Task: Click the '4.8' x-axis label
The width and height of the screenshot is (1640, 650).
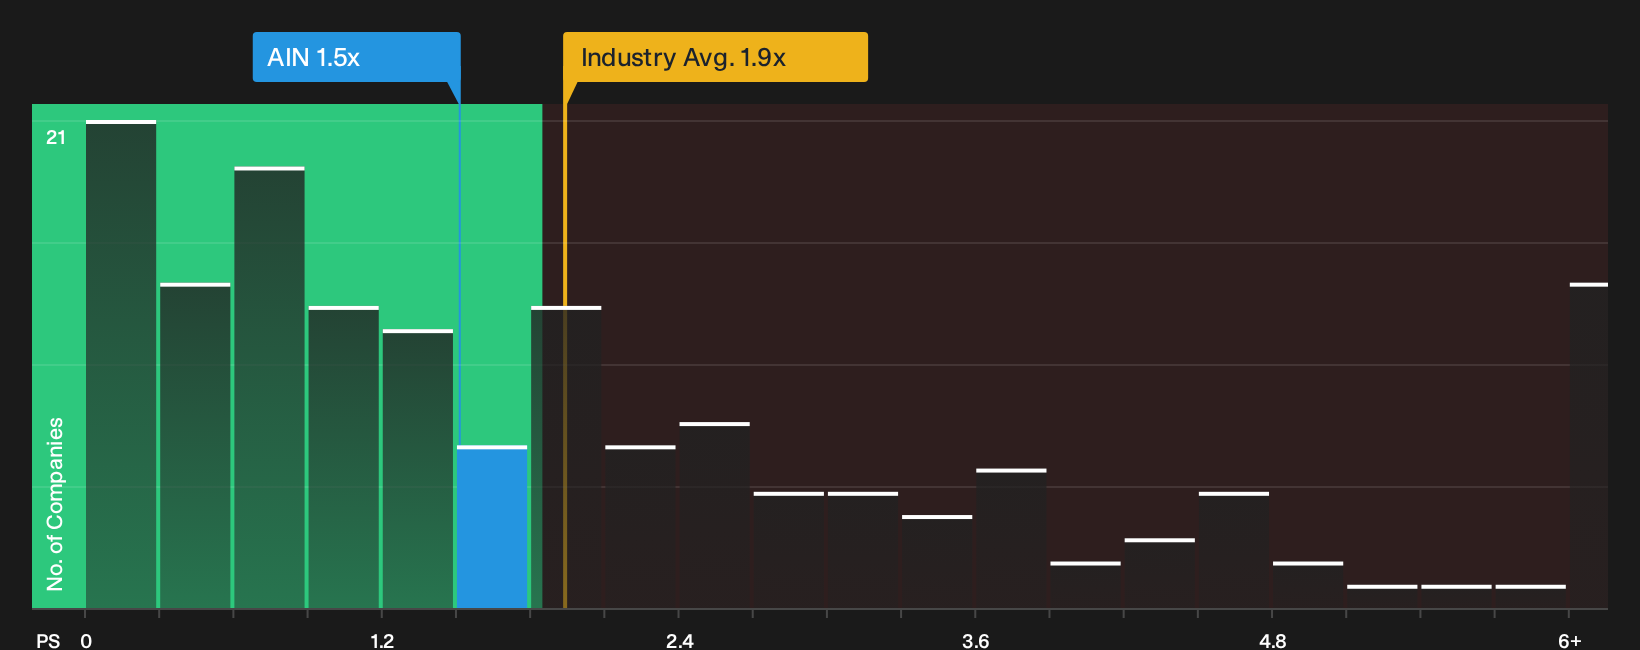Action: click(1272, 641)
